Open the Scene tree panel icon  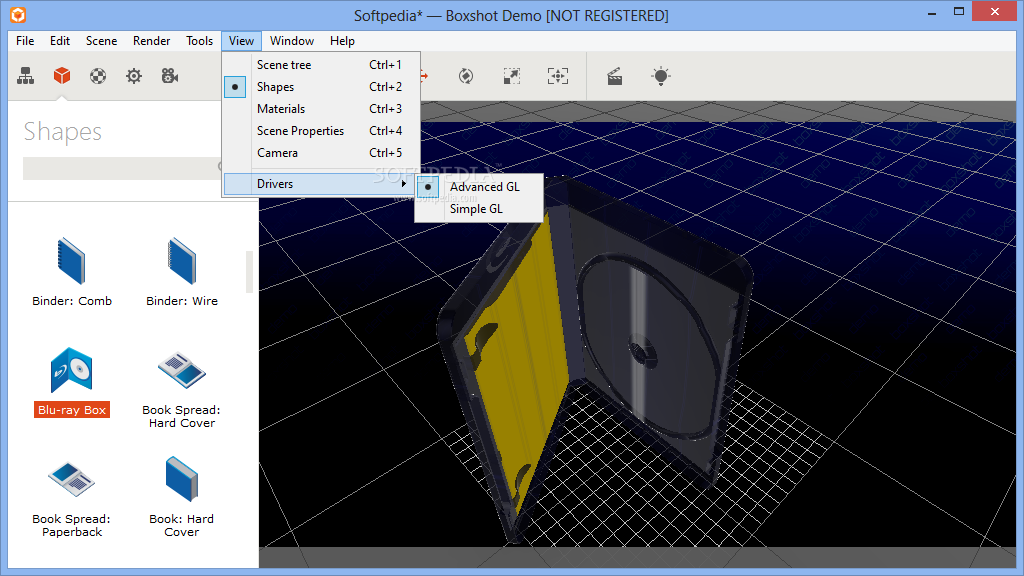click(25, 76)
